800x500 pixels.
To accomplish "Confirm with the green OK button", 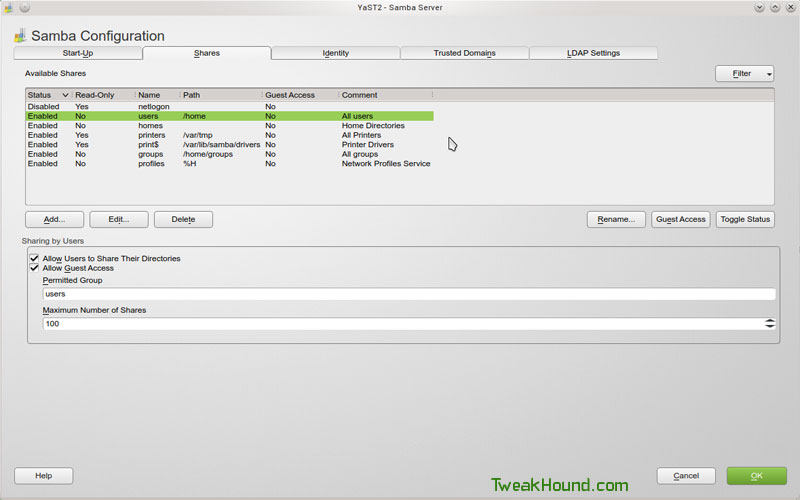I will point(757,476).
